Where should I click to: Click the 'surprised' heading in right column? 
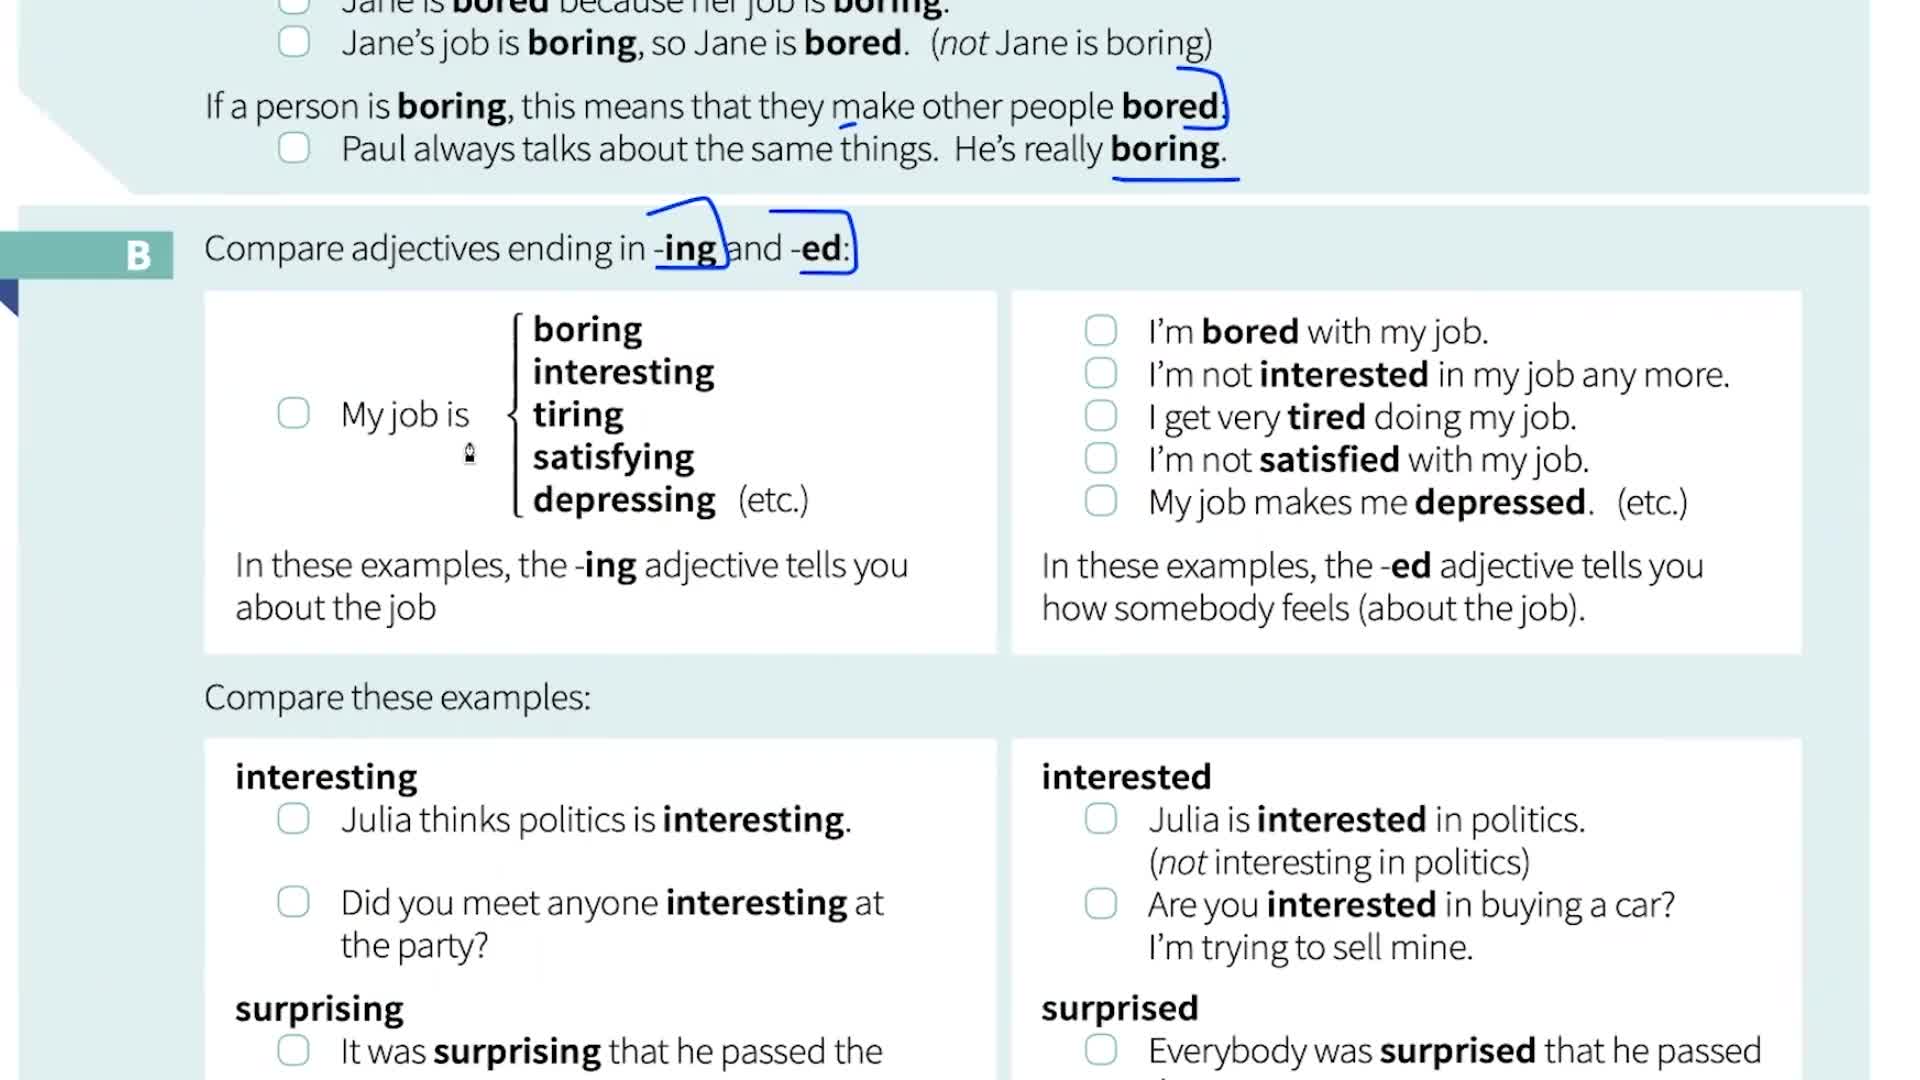coord(1119,1008)
